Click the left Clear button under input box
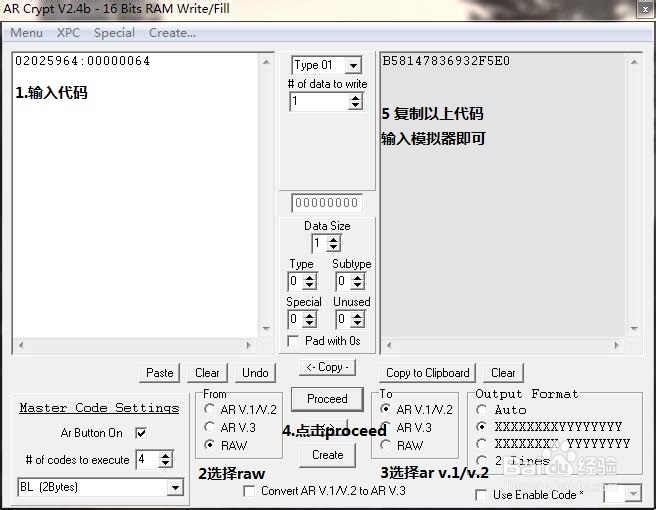 (x=207, y=372)
